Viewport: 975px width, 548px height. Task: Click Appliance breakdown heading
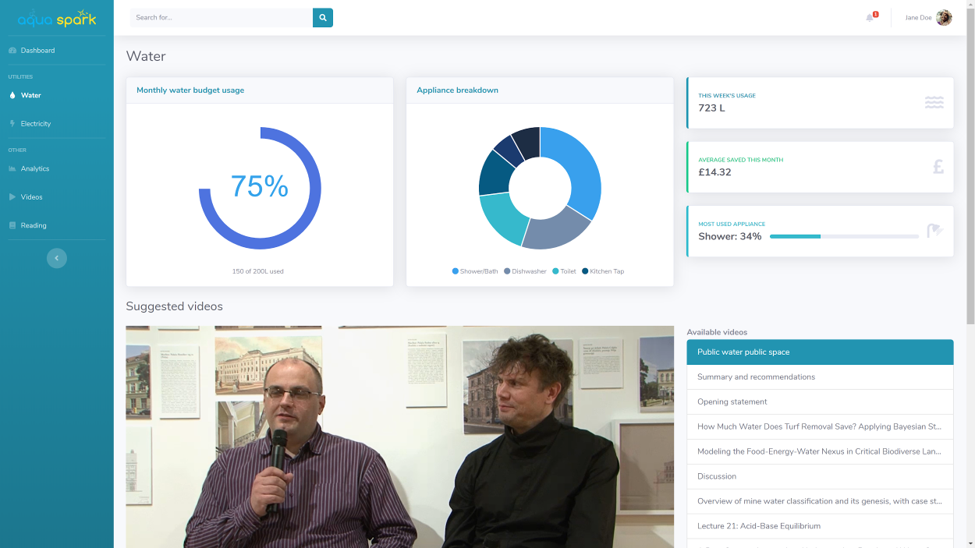click(x=457, y=90)
